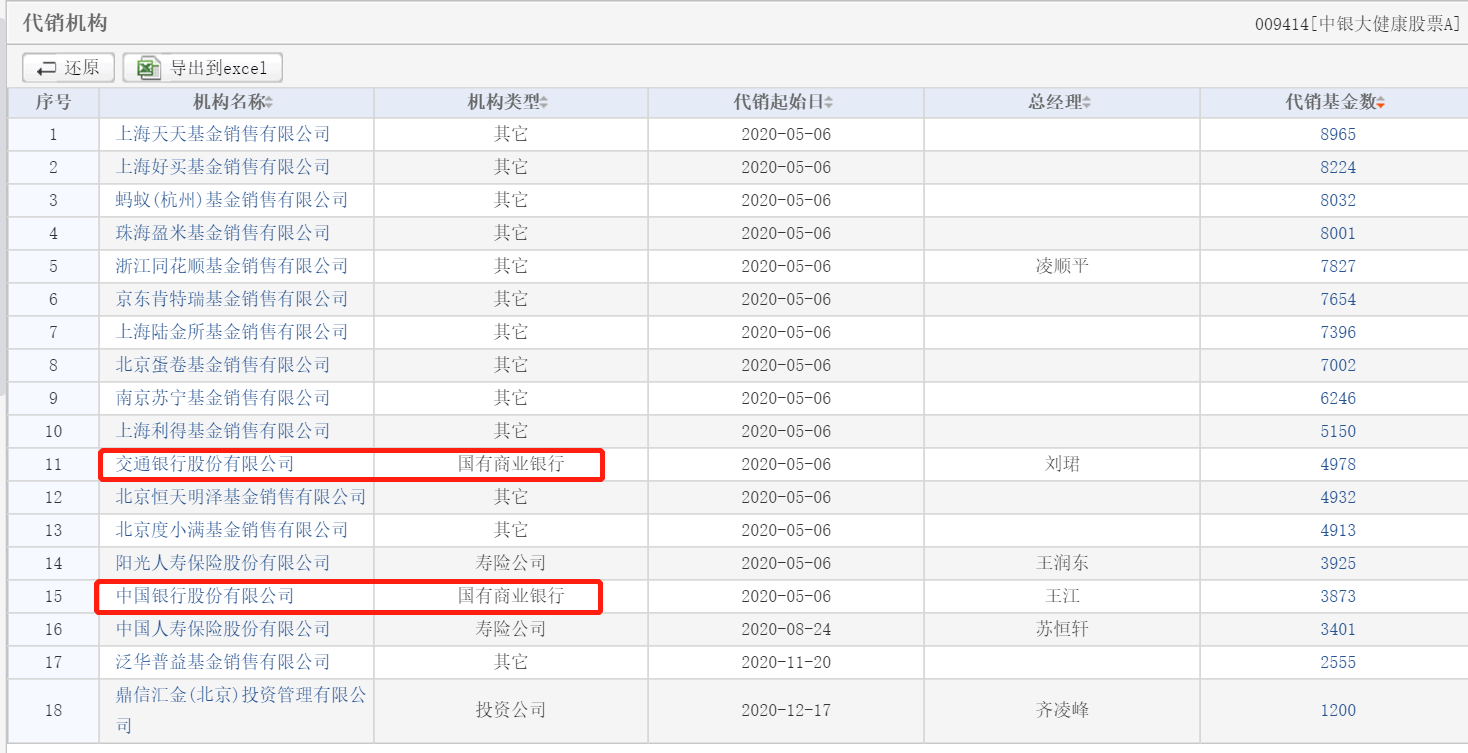Viewport: 1468px width, 753px height.
Task: Click fund code 009414[中银大健康股票A] label
Action: (x=1357, y=24)
